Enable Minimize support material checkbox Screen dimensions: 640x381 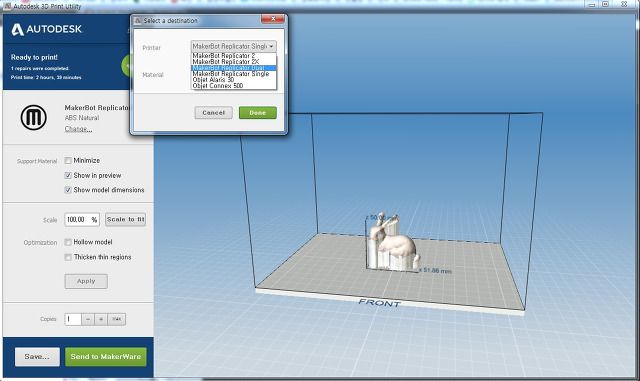click(x=68, y=160)
